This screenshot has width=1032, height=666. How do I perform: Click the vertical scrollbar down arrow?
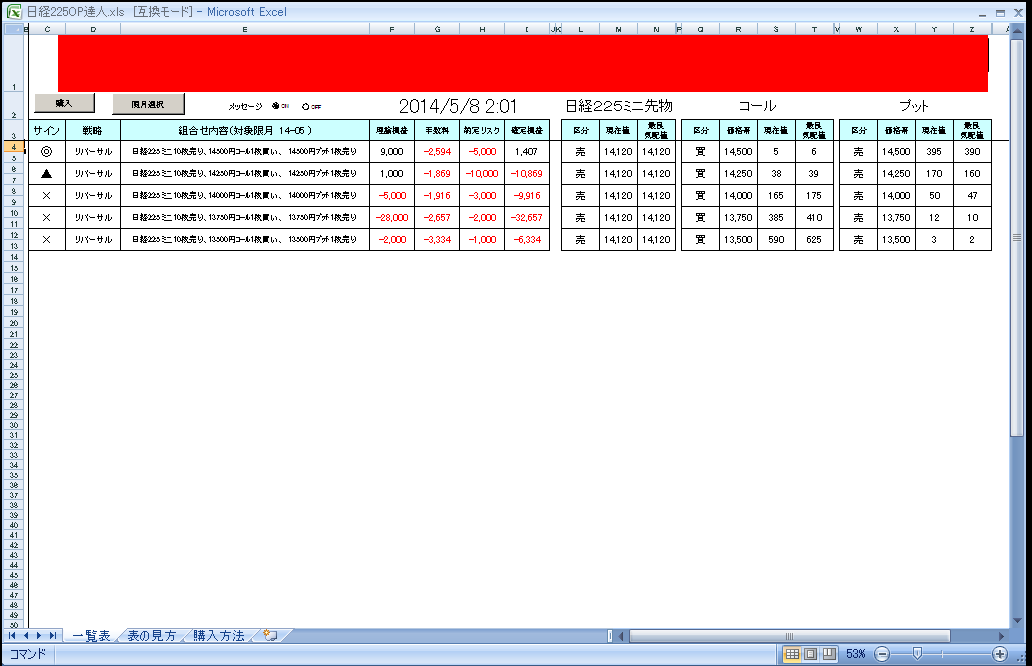(x=1017, y=621)
